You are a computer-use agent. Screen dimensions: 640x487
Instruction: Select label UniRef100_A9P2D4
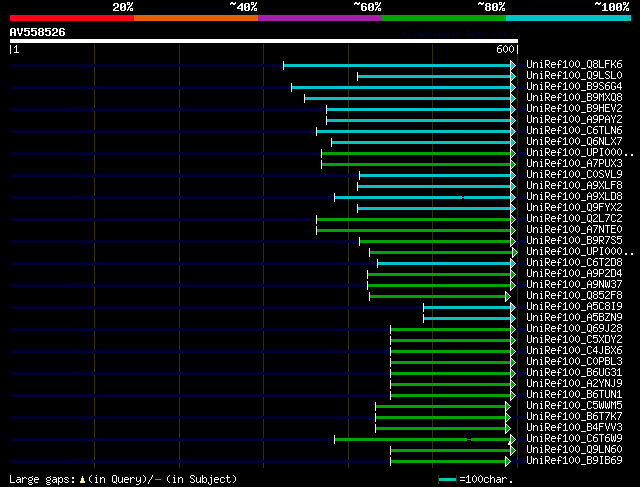point(574,274)
